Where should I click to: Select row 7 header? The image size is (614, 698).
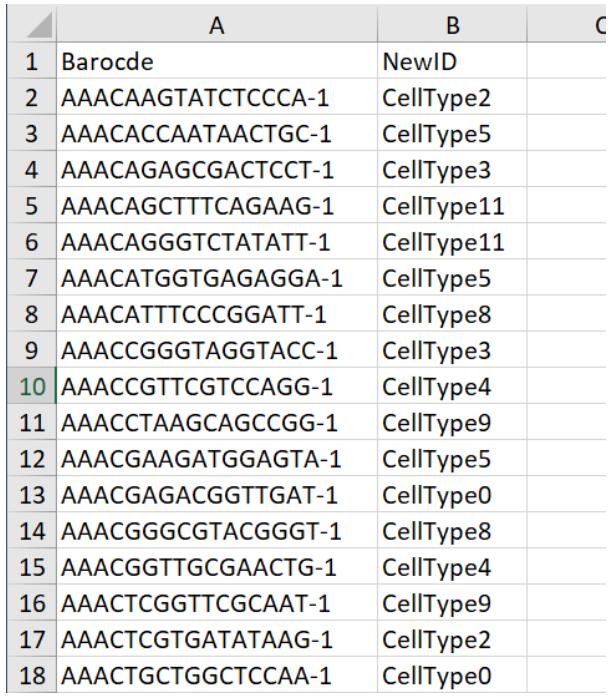(x=28, y=293)
